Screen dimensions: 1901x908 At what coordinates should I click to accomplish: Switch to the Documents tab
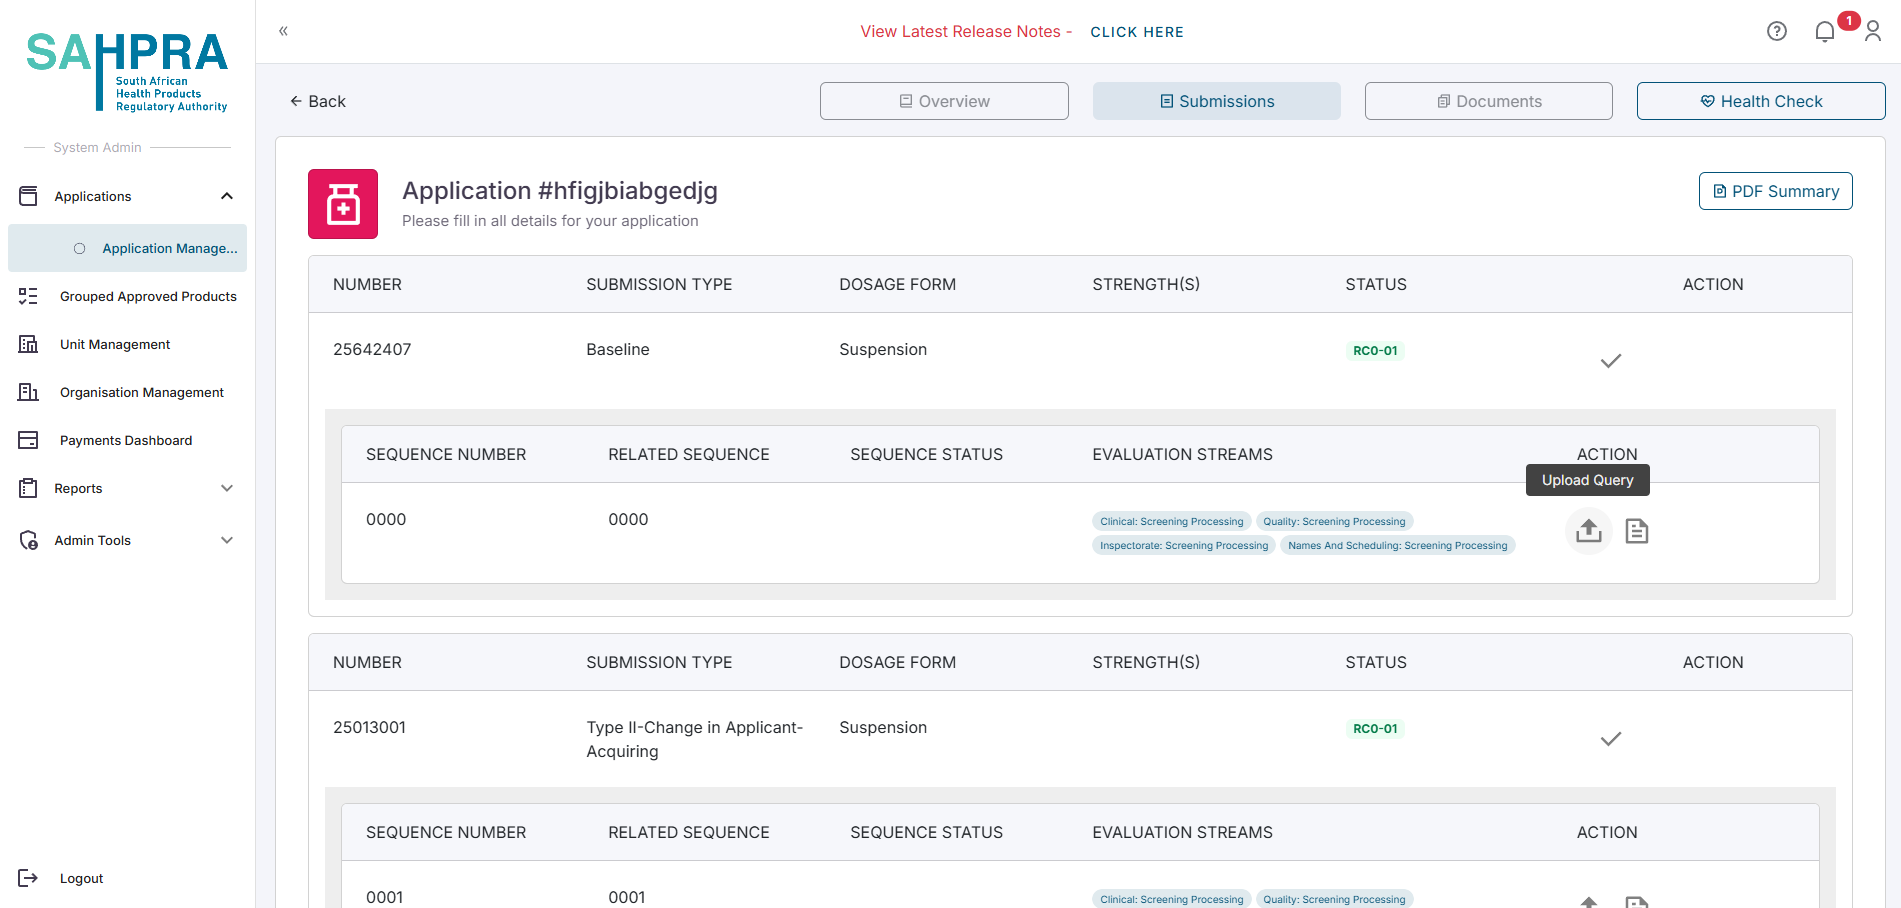1488,101
